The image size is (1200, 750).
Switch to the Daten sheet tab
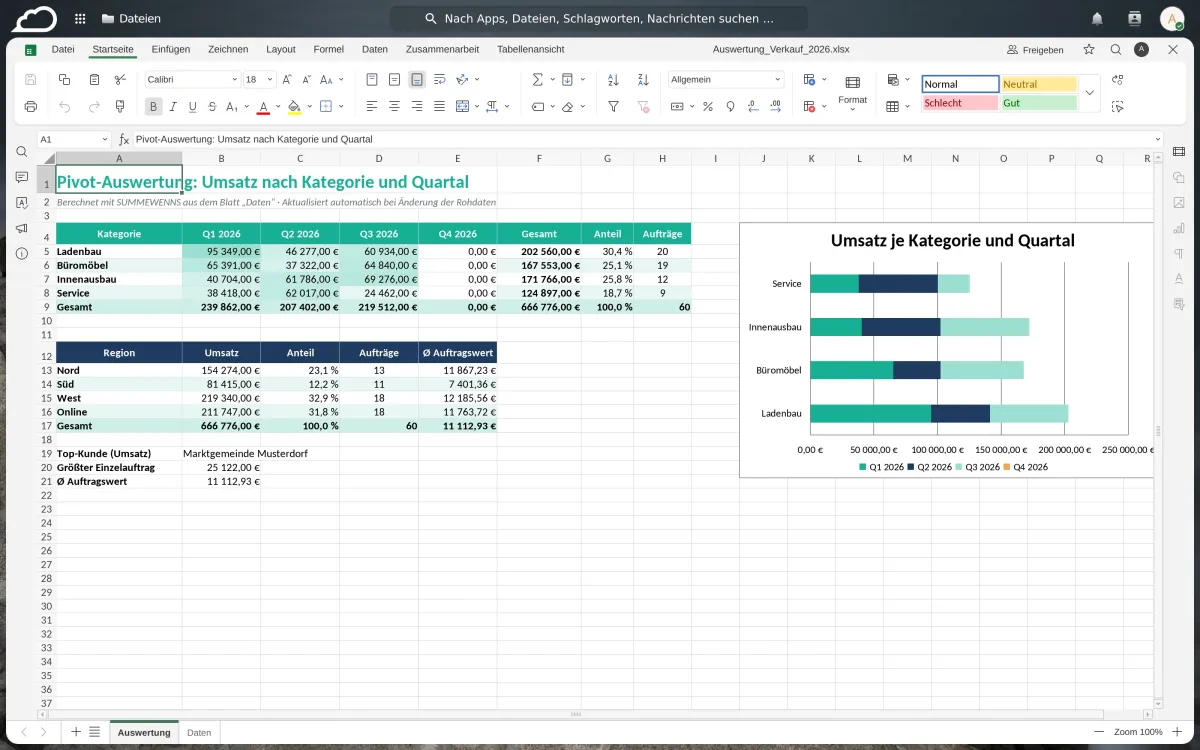(x=199, y=732)
